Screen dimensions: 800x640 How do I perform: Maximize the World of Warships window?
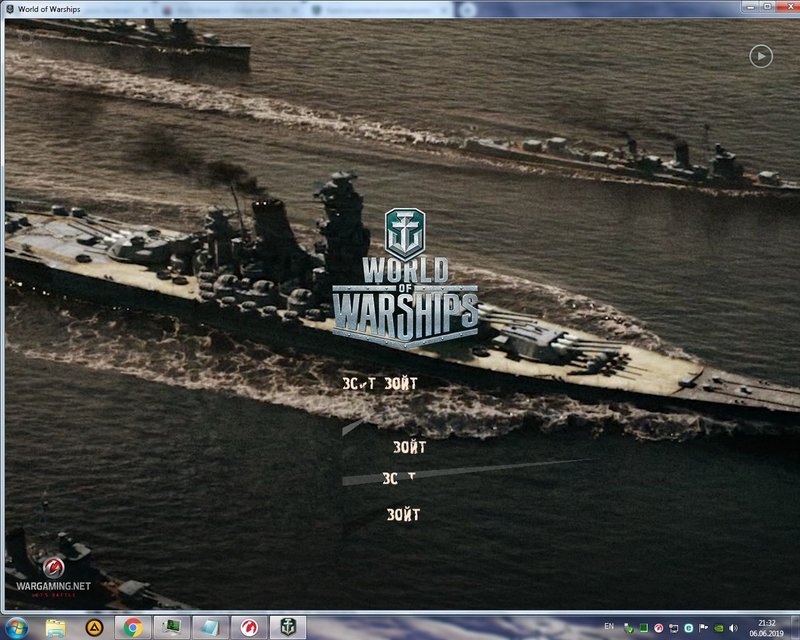(767, 6)
